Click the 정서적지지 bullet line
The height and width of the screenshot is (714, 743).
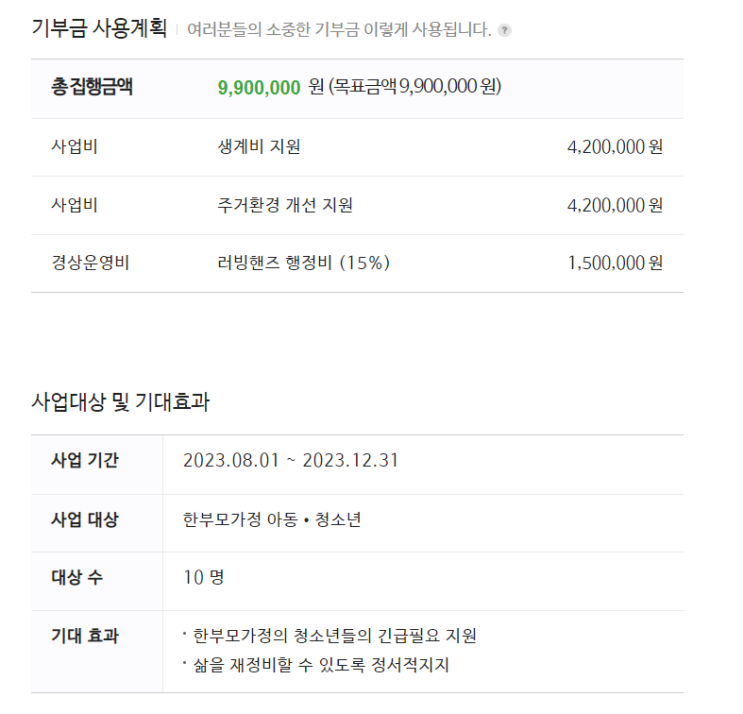coord(316,665)
